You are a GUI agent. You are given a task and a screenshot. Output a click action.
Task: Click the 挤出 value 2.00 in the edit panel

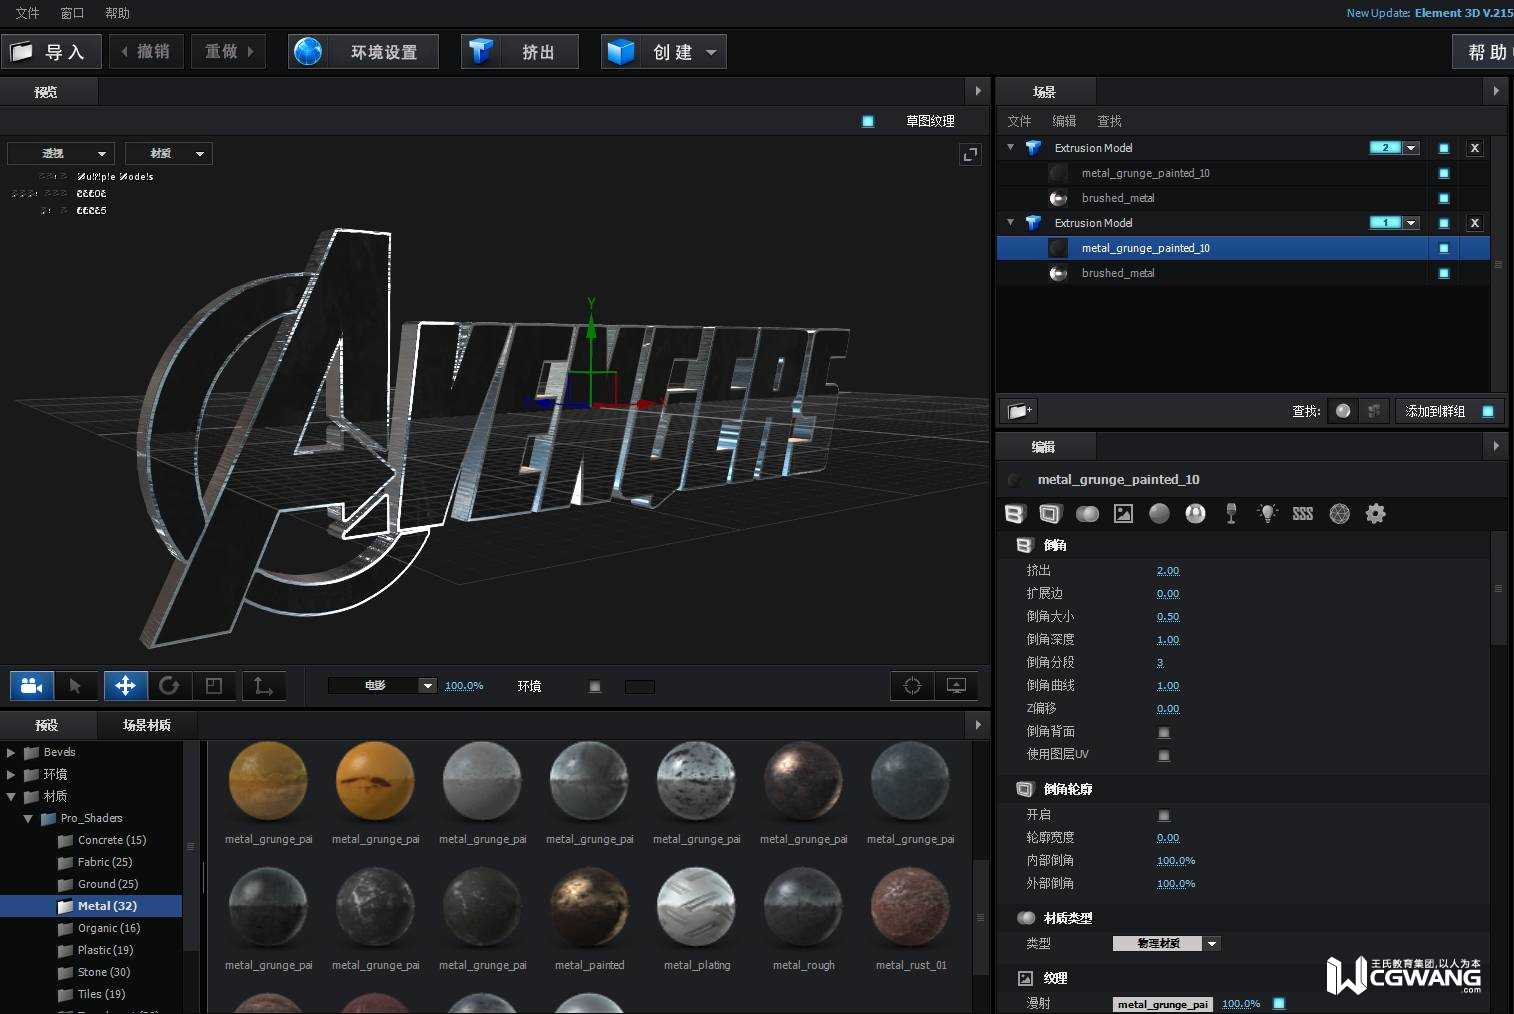coord(1168,571)
